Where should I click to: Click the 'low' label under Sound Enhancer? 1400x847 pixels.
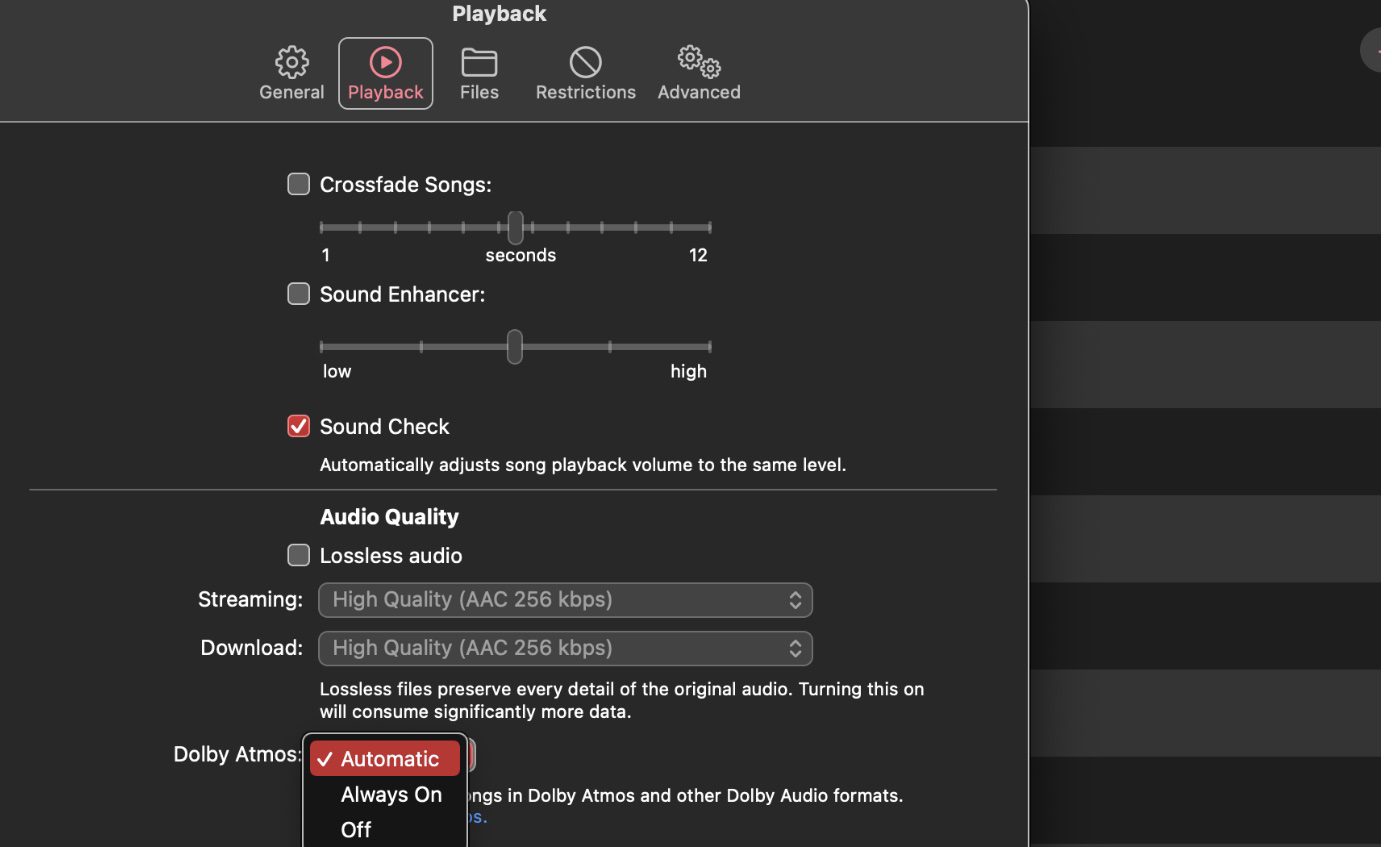(x=337, y=371)
